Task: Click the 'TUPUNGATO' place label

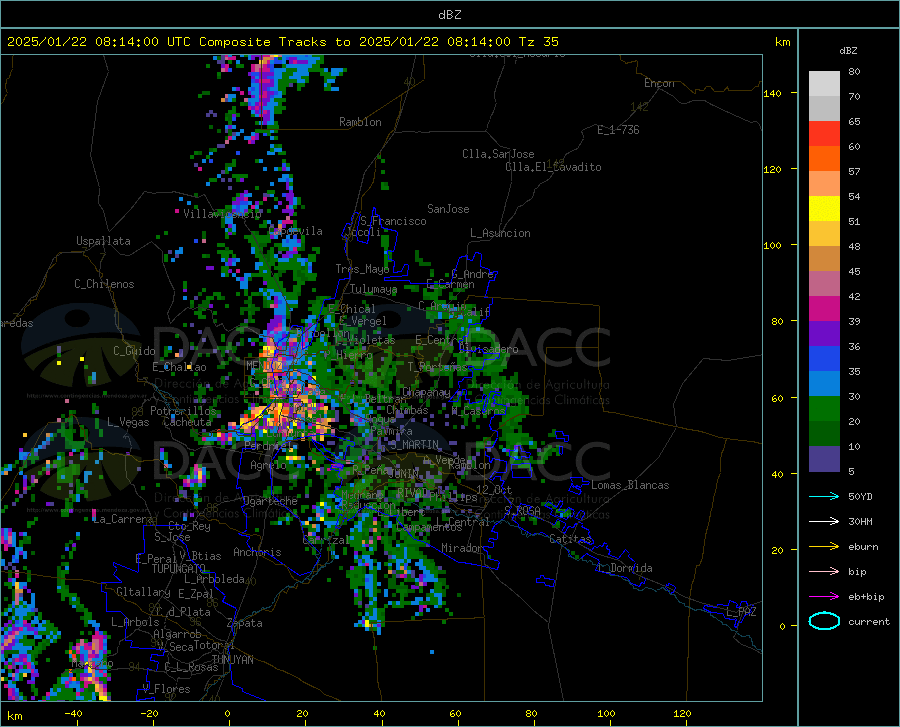Action: click(179, 569)
